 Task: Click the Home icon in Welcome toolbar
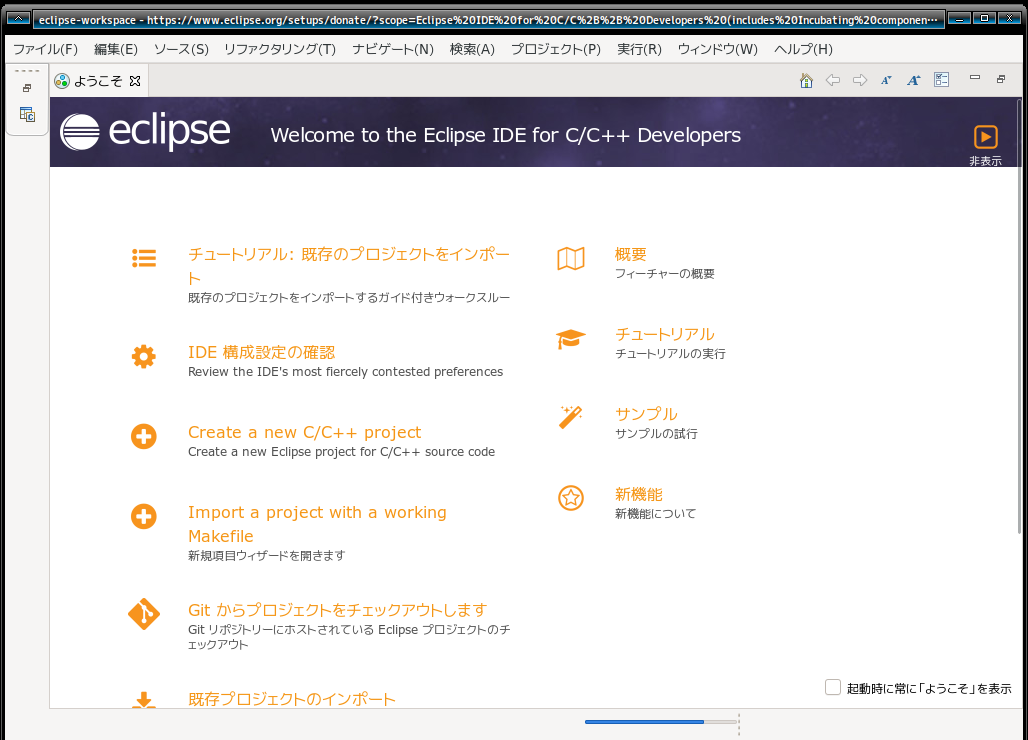point(806,81)
